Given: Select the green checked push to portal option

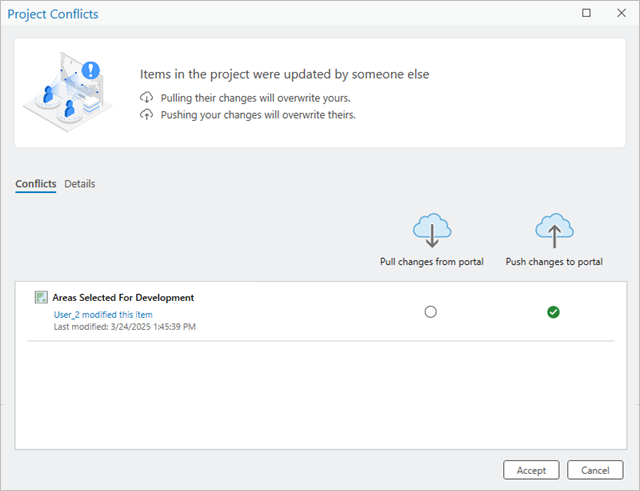Looking at the screenshot, I should (x=553, y=312).
